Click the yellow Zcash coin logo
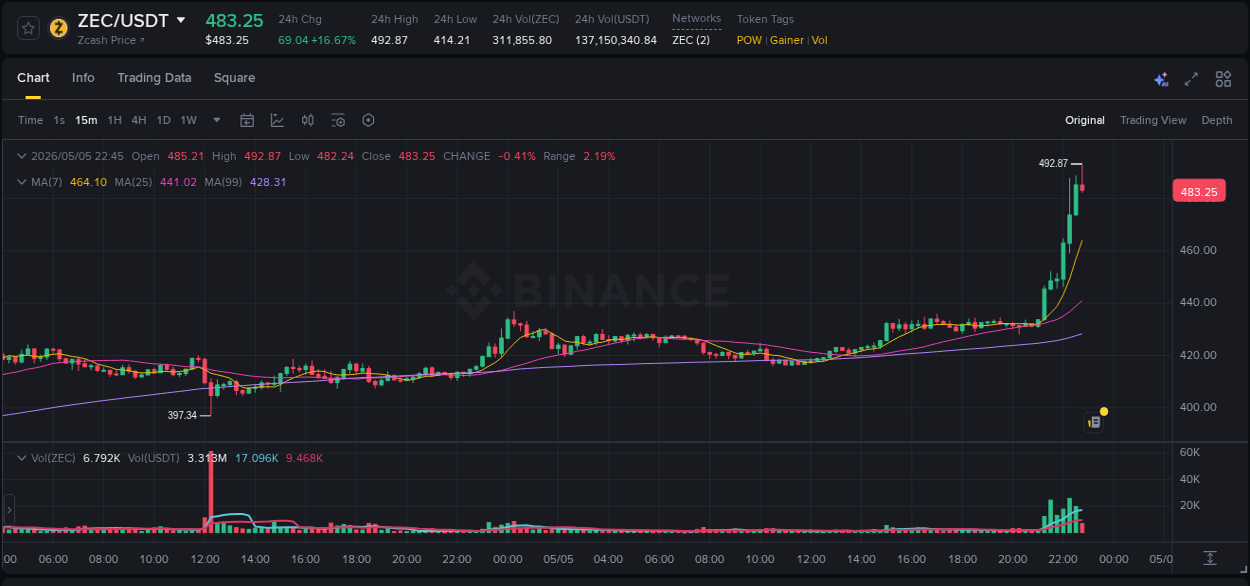Screen dimensions: 1250x586 point(59,28)
